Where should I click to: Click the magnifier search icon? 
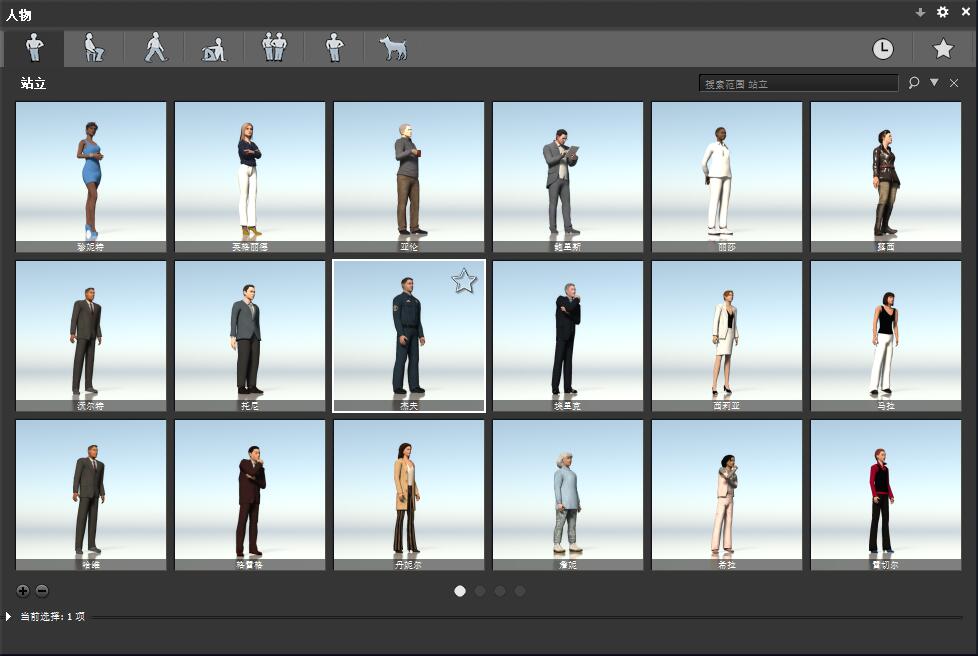tap(914, 83)
